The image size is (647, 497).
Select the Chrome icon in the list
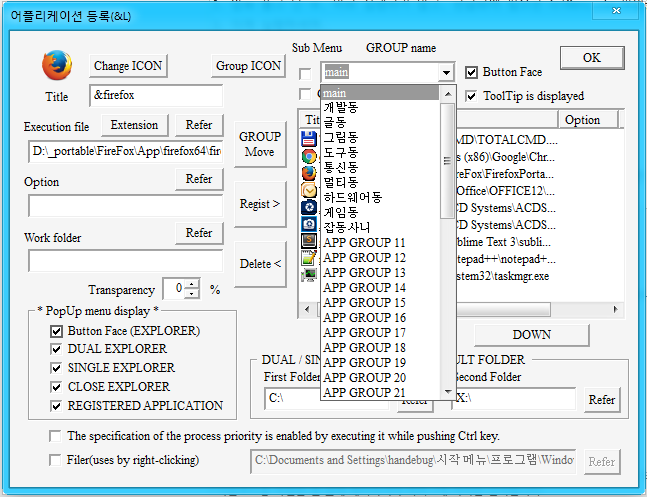tap(309, 156)
